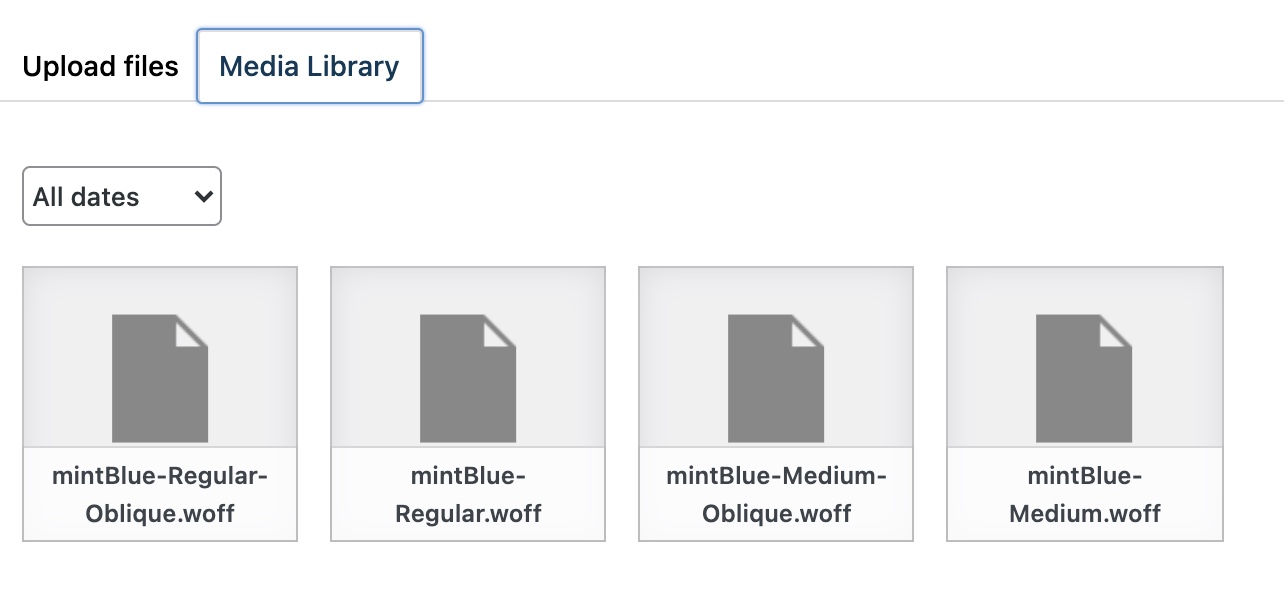Image resolution: width=1284 pixels, height=608 pixels.
Task: Click the mintBlue-Medium.woff filename label
Action: [1084, 495]
